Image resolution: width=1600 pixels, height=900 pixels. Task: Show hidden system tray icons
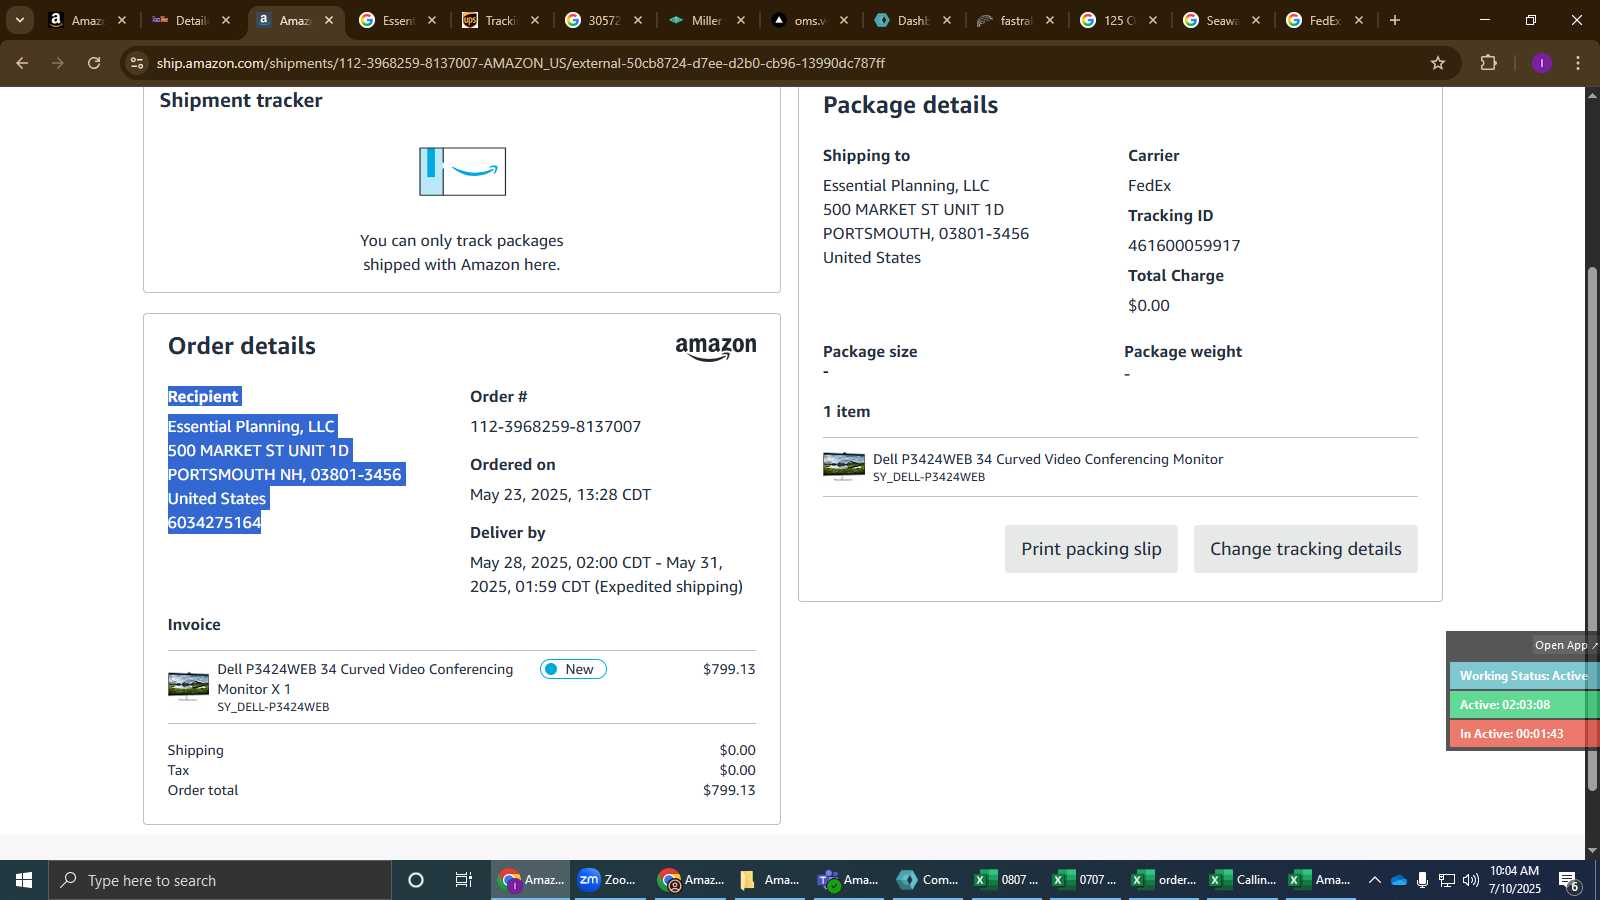click(1374, 880)
